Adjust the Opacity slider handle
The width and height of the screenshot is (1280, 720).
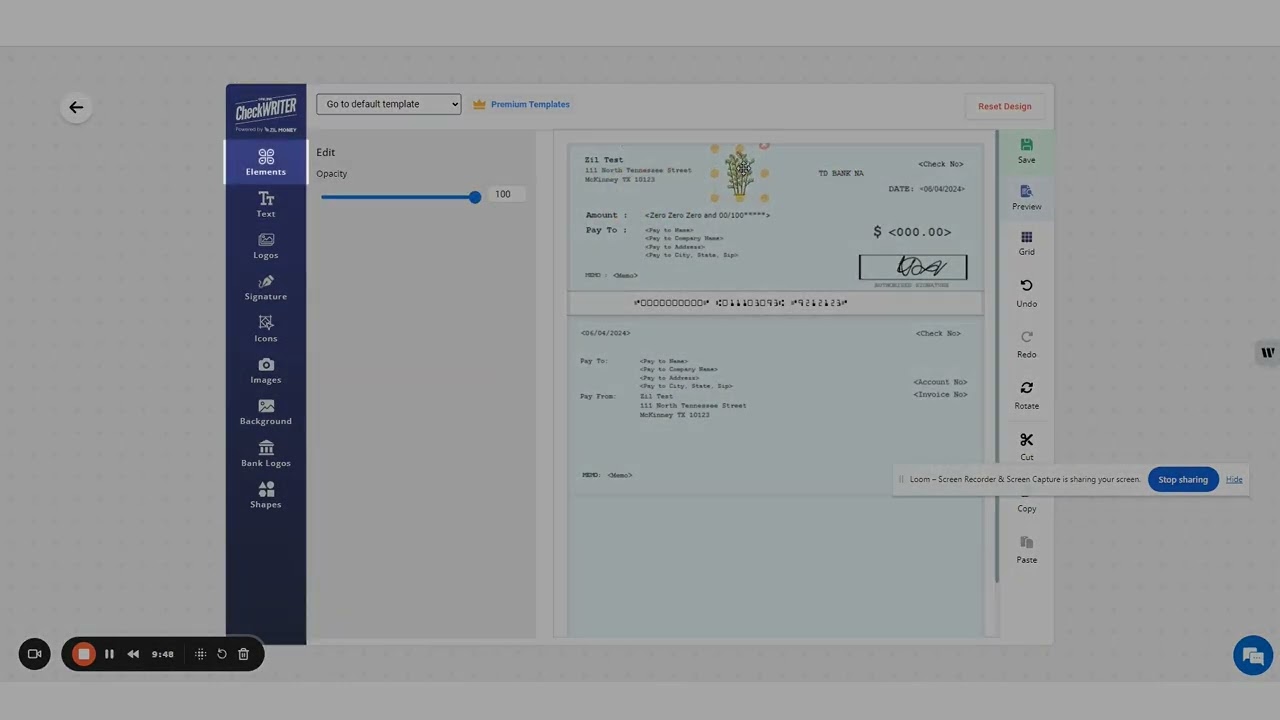coord(475,197)
